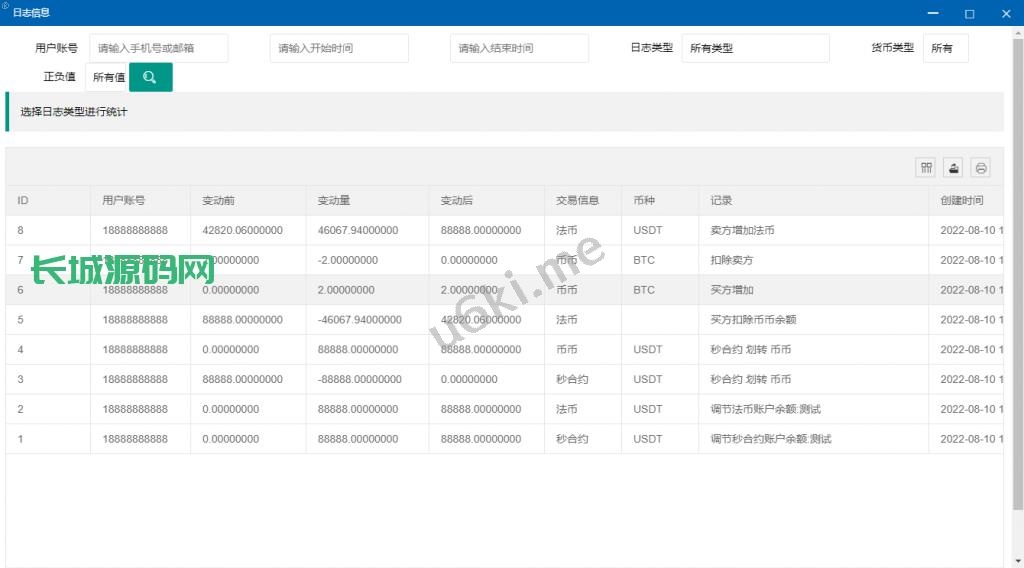Click the start time input field
This screenshot has width=1024, height=568.
pos(338,48)
